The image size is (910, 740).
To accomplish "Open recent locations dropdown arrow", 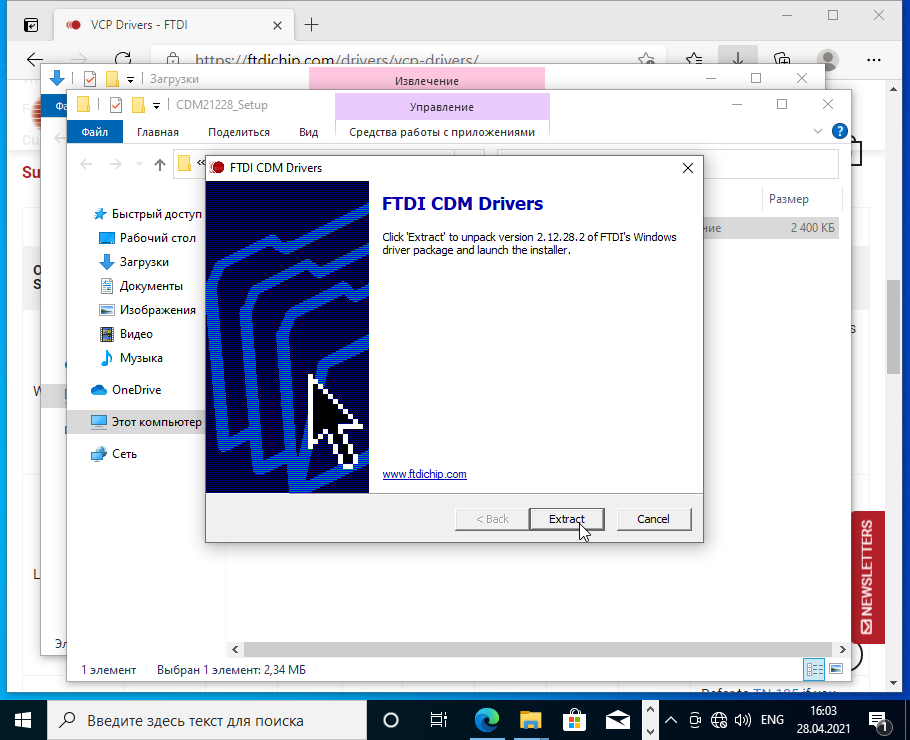I will (139, 164).
